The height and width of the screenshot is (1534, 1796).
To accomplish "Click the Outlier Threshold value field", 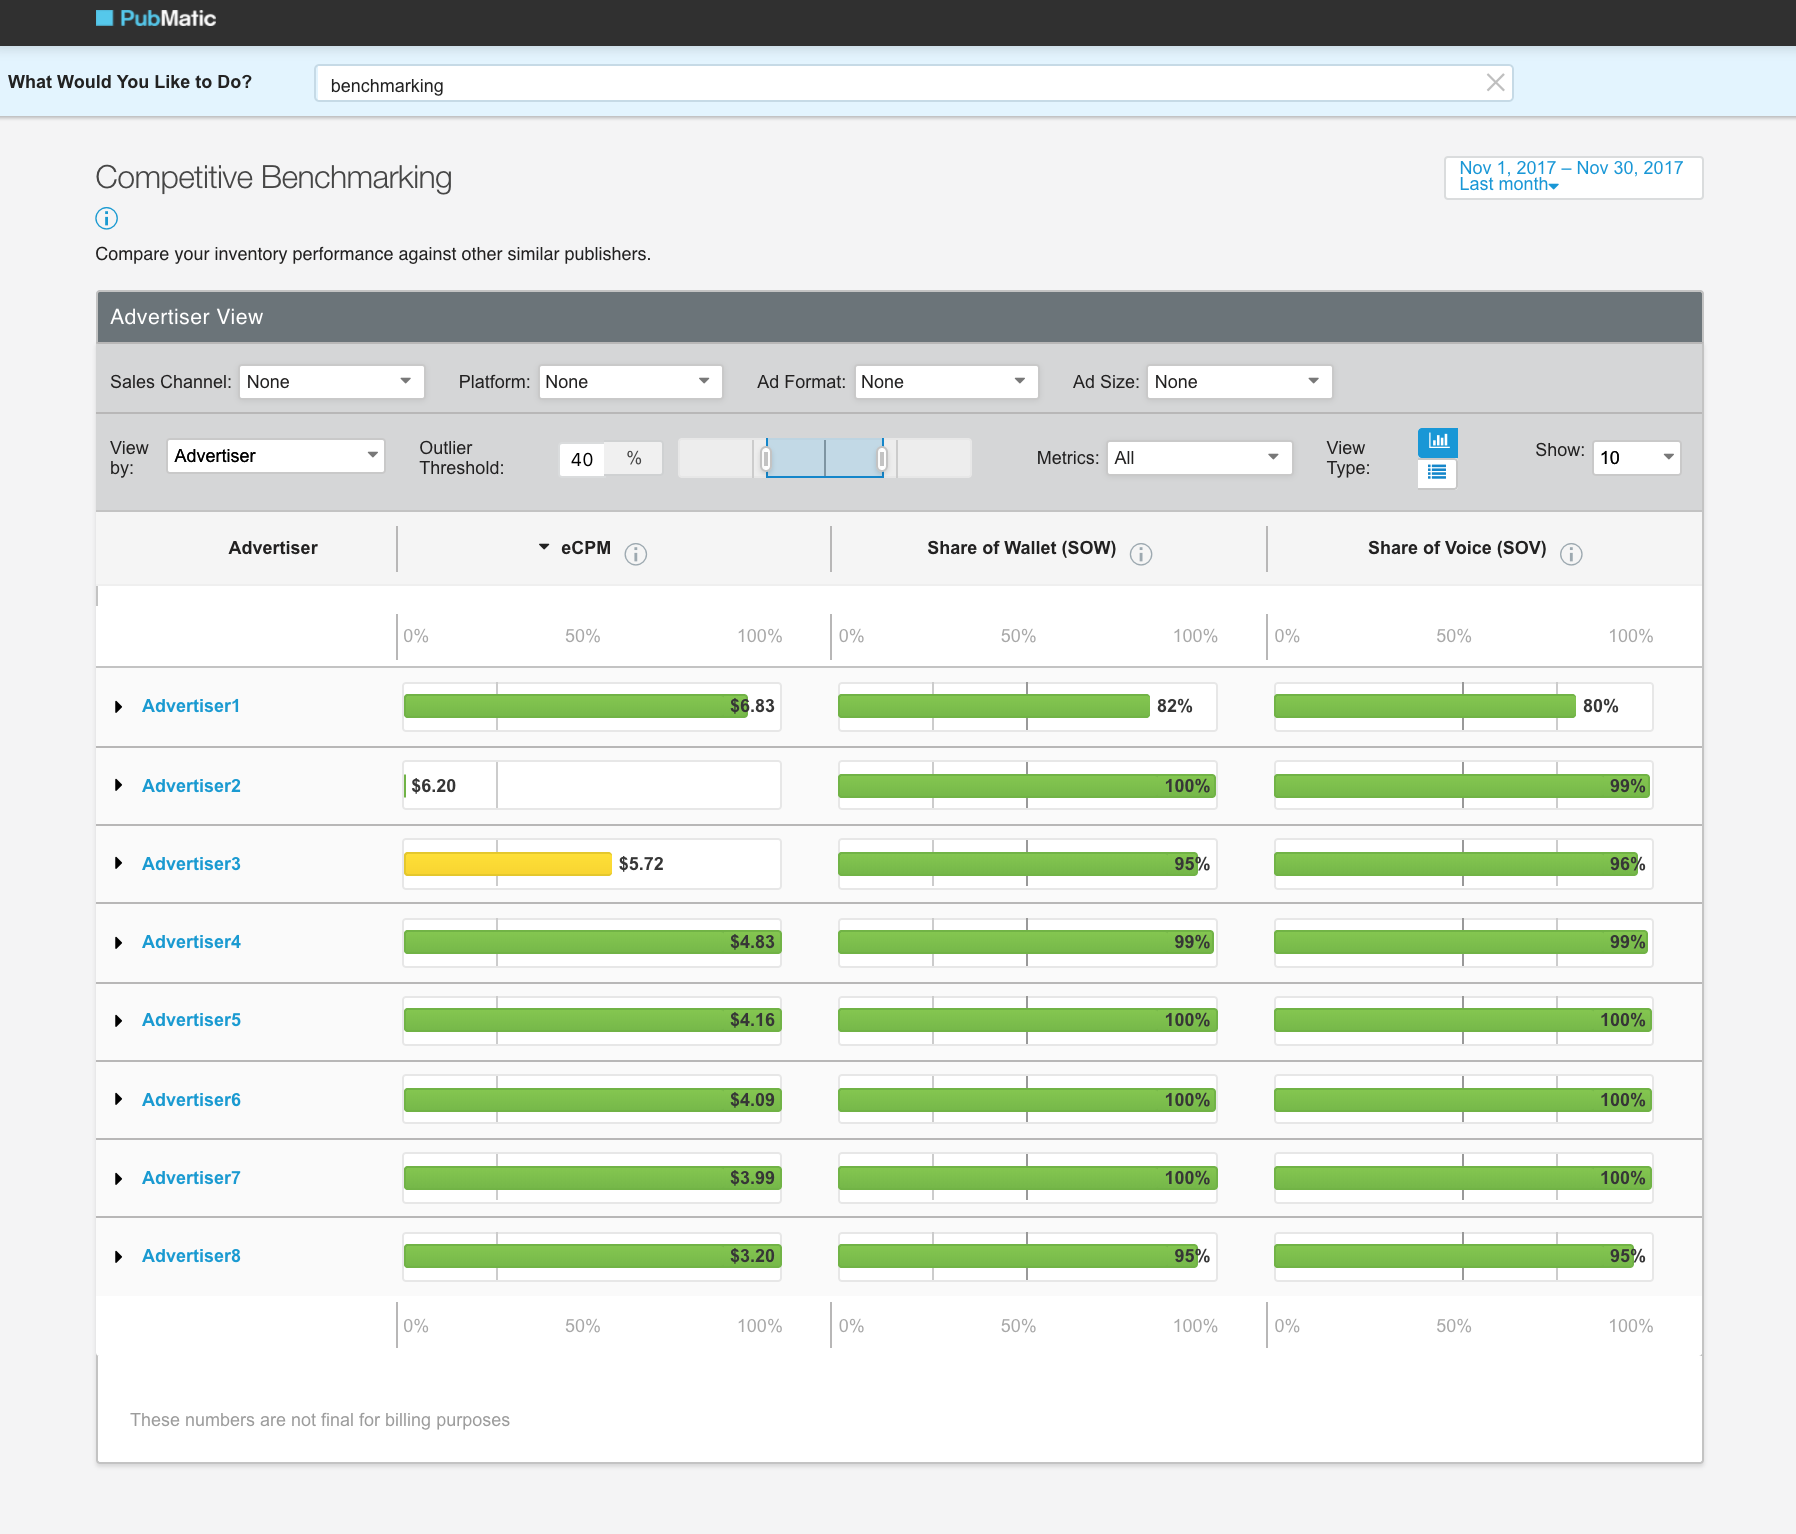I will 582,459.
